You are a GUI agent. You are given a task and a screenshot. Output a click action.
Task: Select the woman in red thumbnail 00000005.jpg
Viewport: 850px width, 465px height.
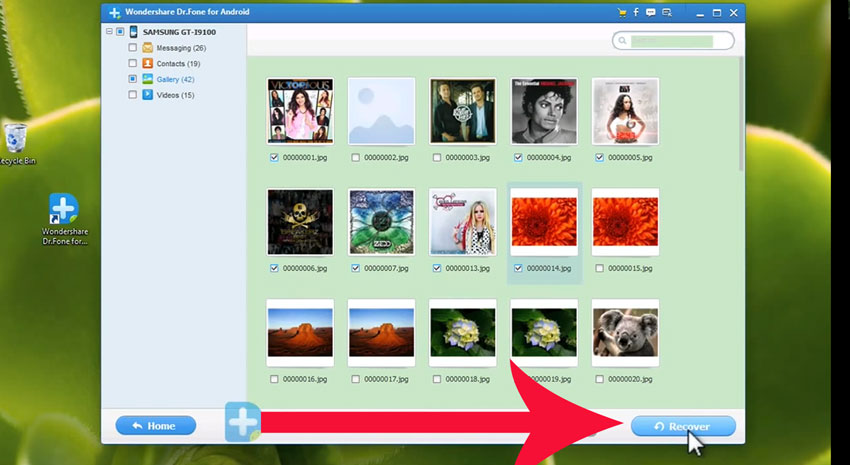coord(626,111)
